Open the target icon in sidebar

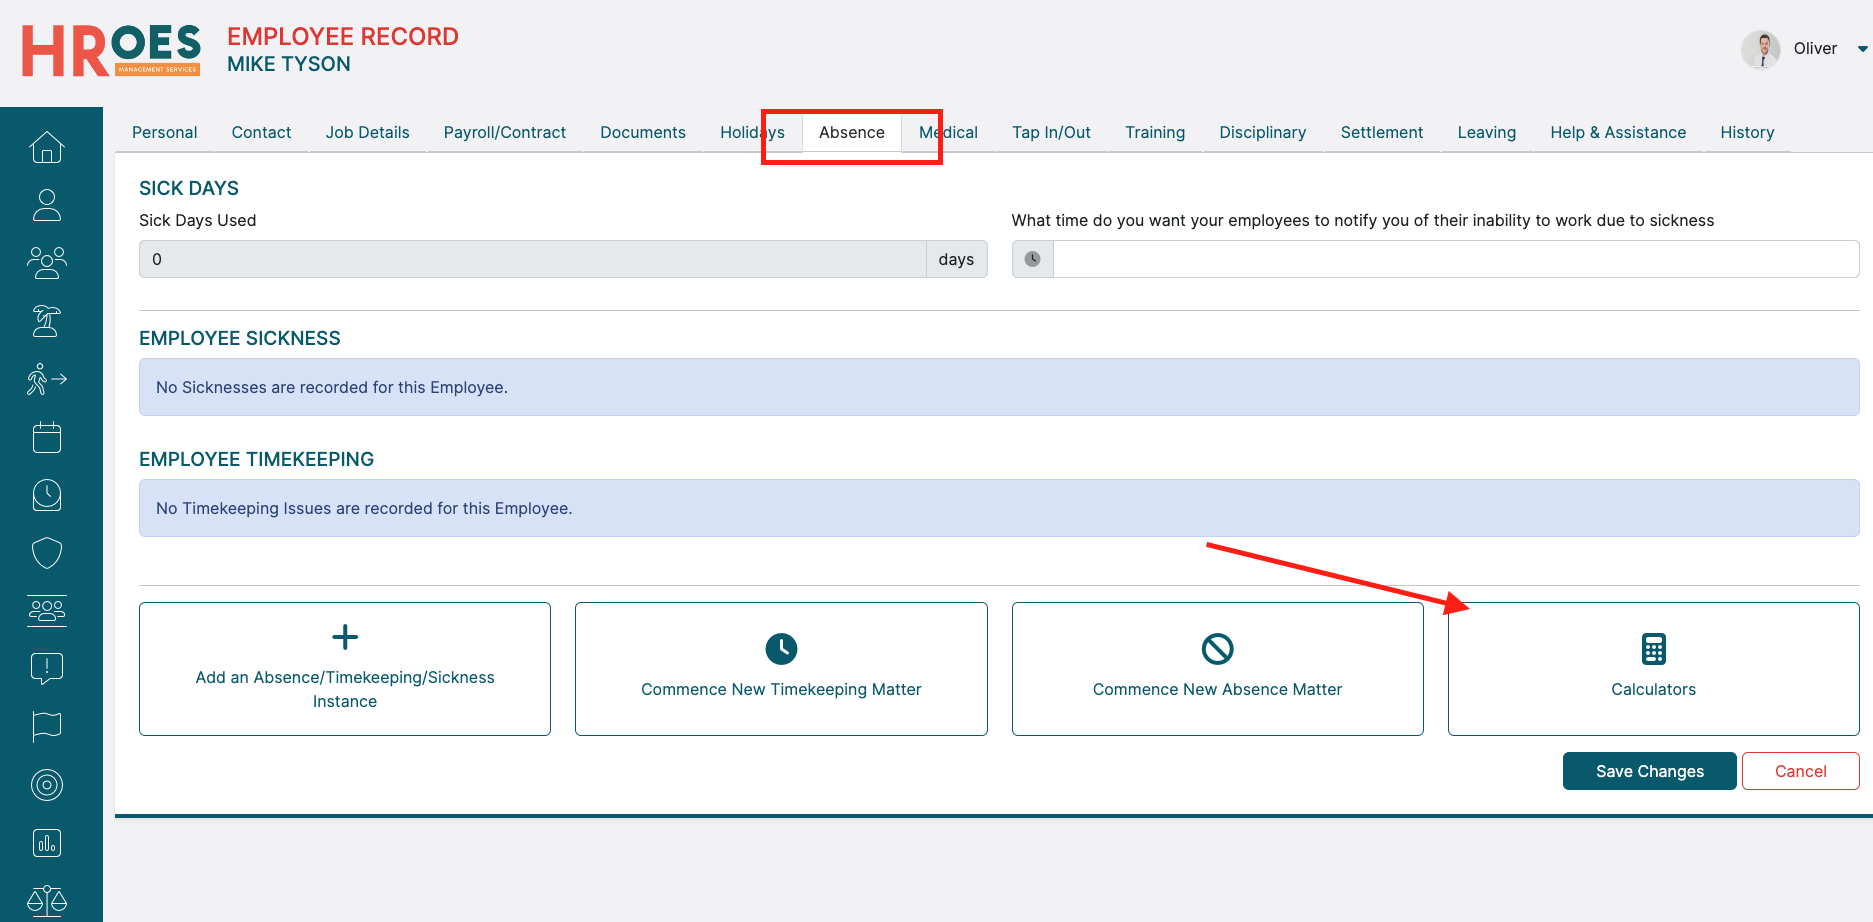47,785
